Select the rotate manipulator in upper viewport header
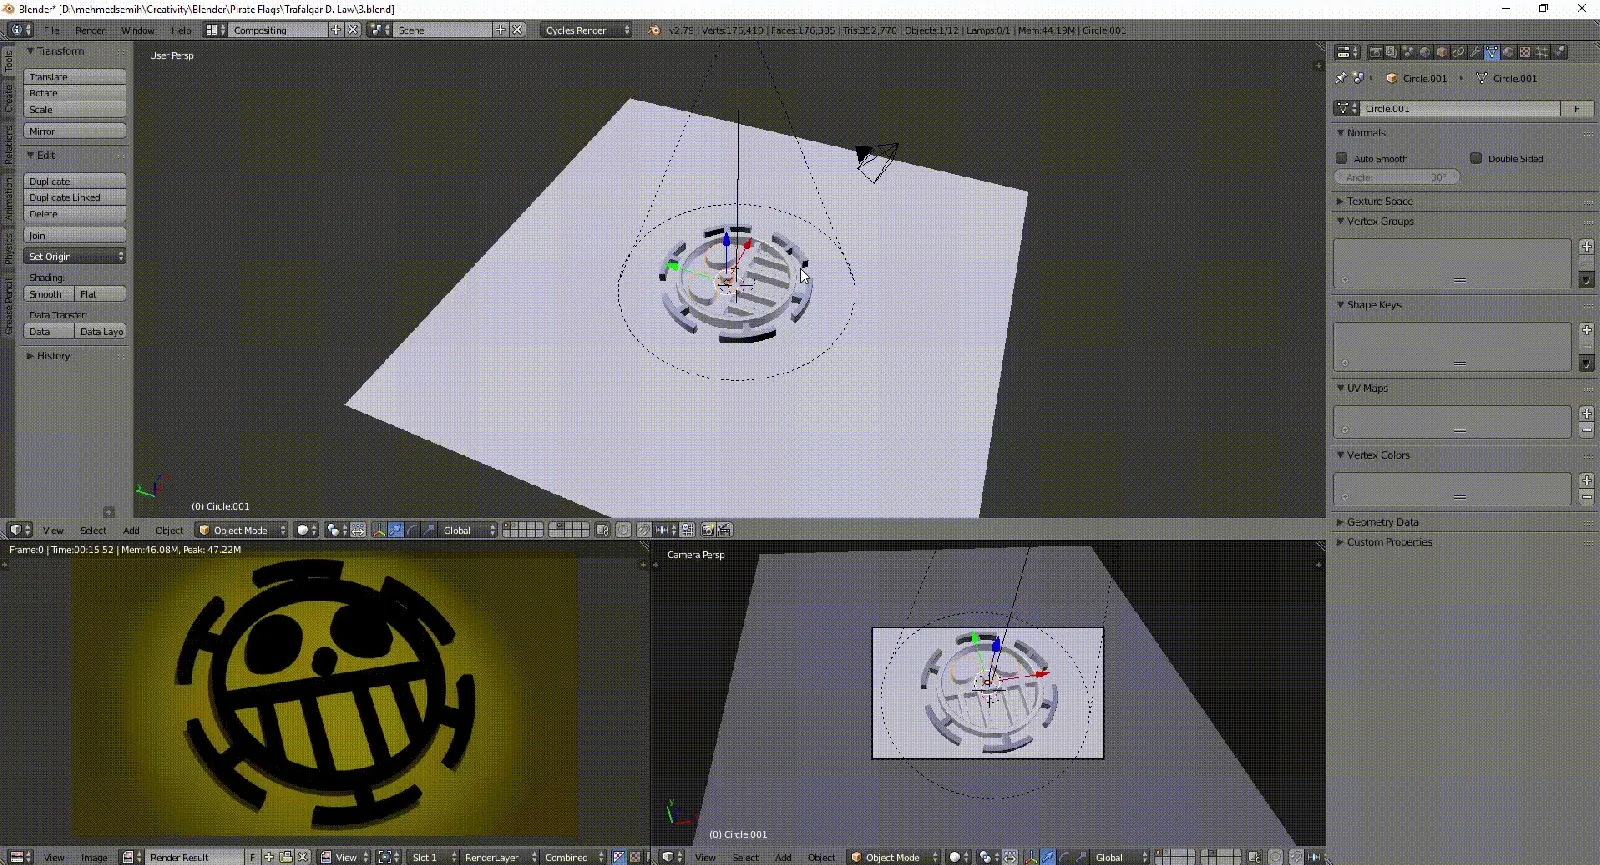Image resolution: width=1600 pixels, height=865 pixels. [413, 530]
